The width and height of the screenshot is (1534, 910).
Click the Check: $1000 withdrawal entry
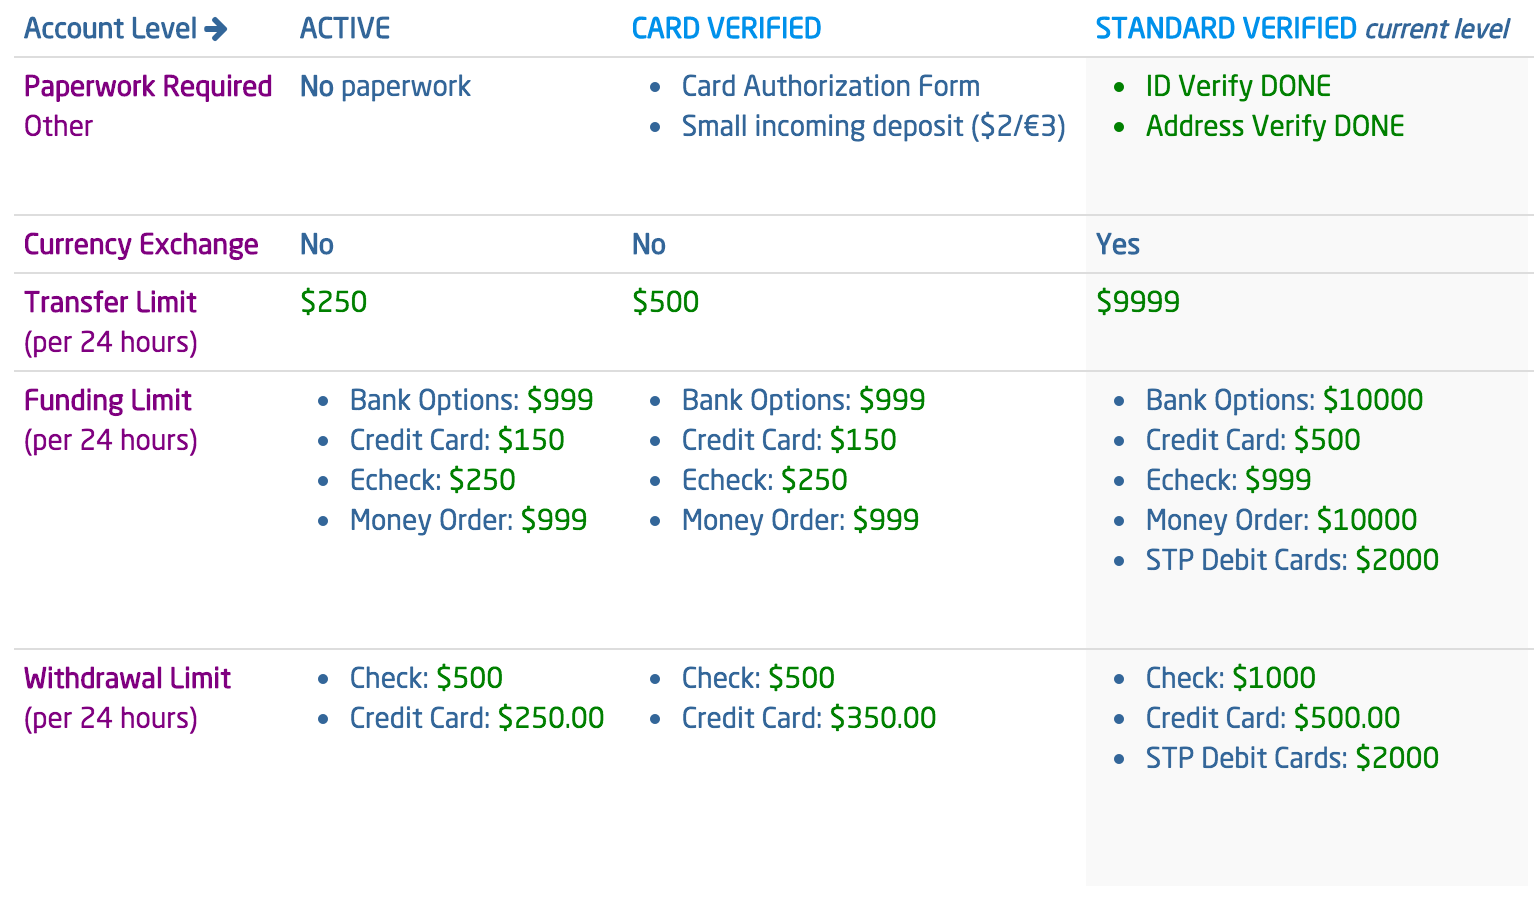point(1230,679)
